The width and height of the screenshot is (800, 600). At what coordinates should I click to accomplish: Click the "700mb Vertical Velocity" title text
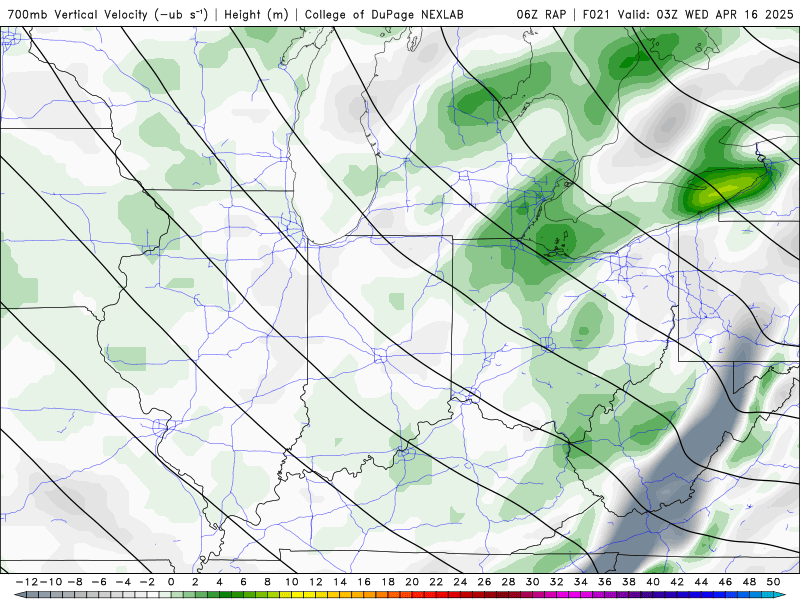(x=78, y=14)
